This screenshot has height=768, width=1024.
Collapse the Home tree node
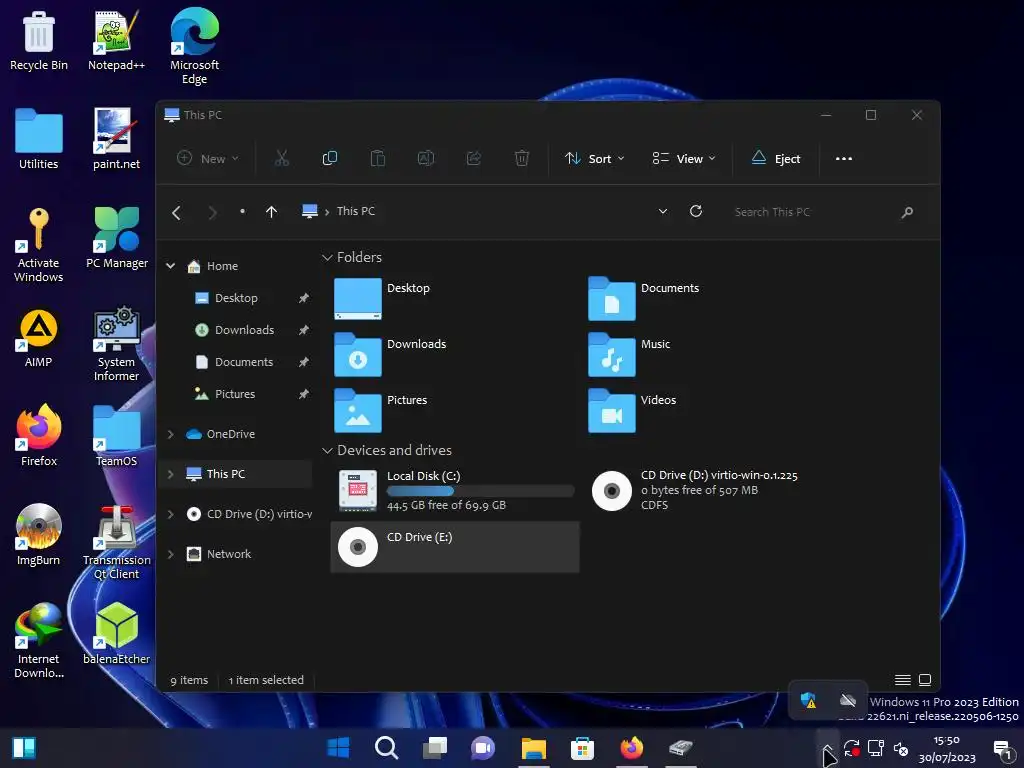(x=170, y=266)
